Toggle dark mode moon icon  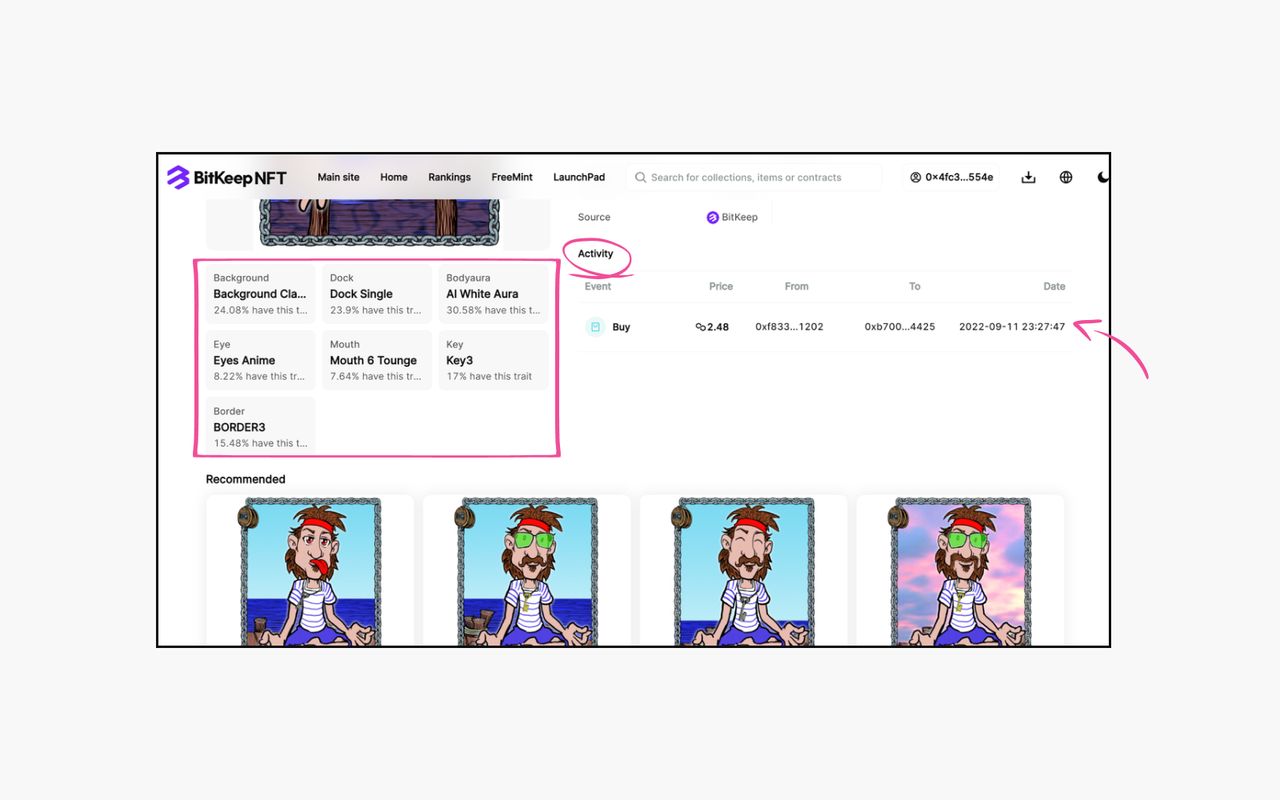tap(1102, 177)
